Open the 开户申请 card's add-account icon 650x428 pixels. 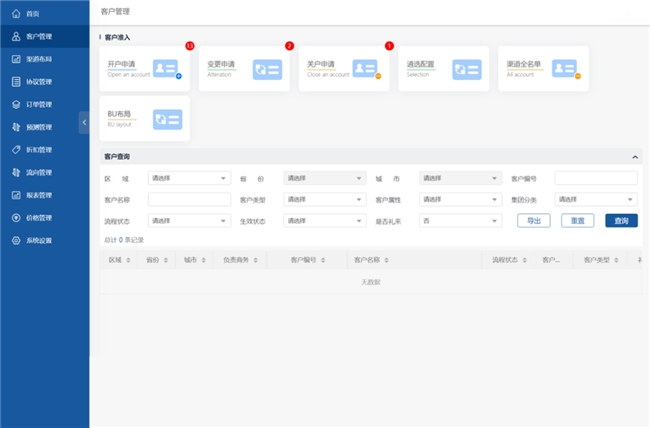pos(167,69)
